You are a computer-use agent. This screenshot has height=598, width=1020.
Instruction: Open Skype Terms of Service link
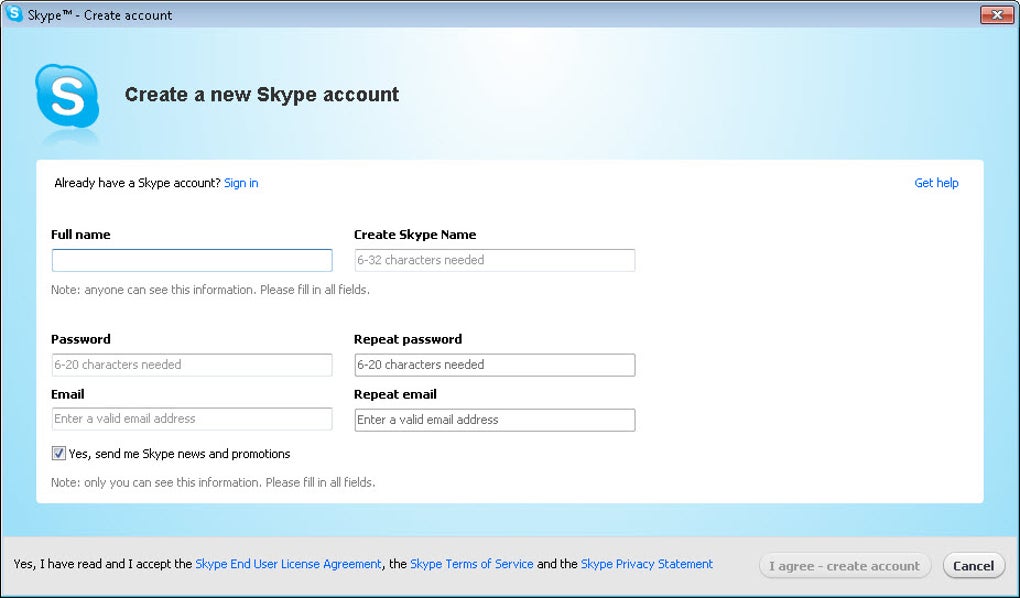click(x=472, y=564)
